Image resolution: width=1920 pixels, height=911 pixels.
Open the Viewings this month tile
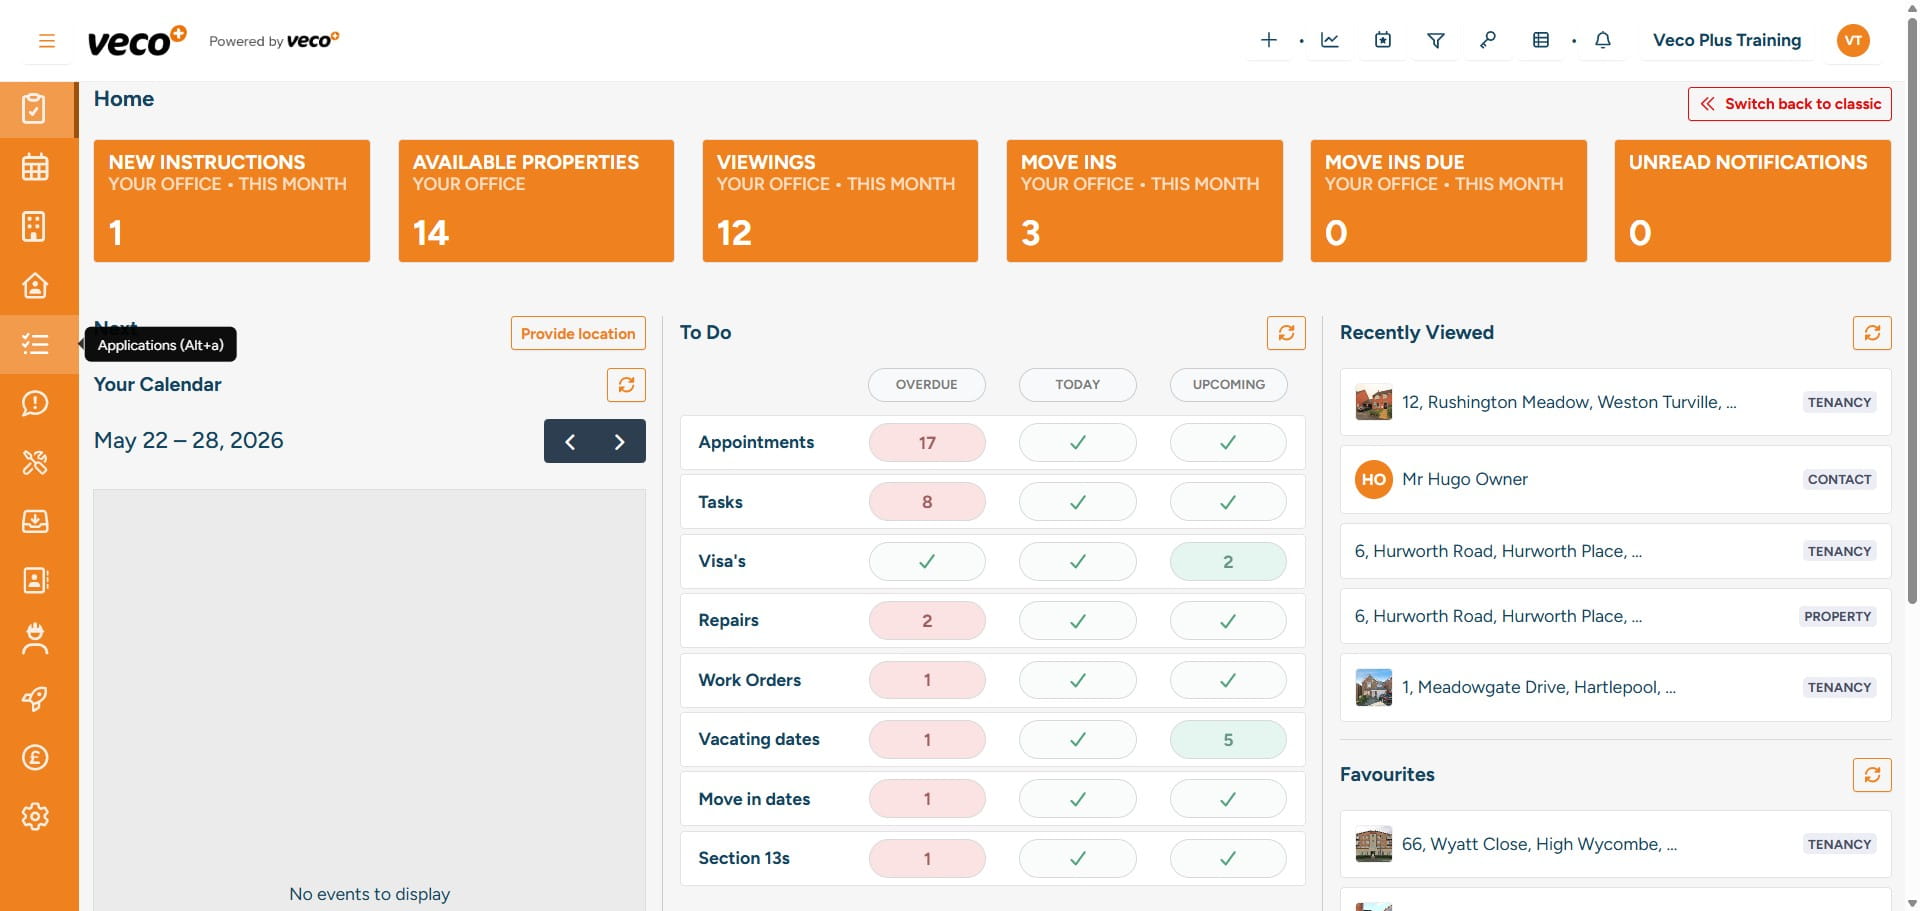[840, 201]
